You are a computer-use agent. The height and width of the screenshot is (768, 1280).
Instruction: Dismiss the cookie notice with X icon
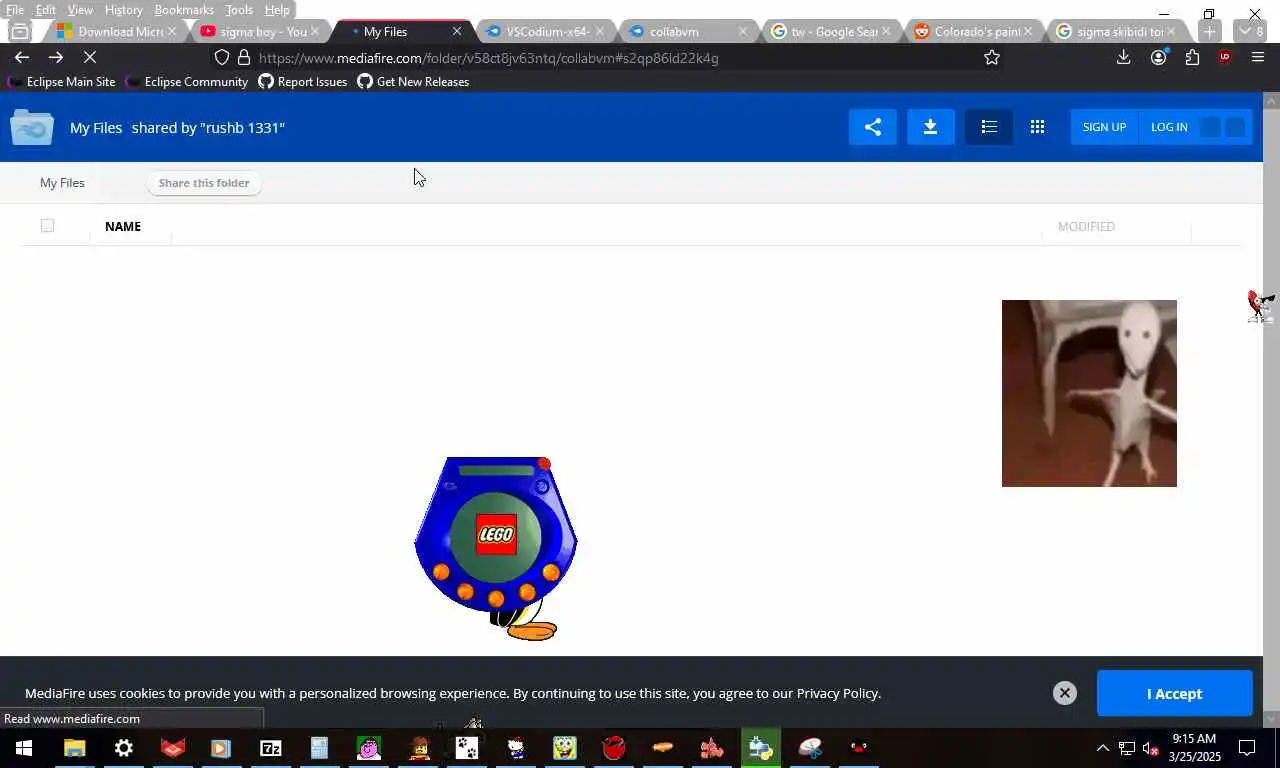pos(1065,693)
